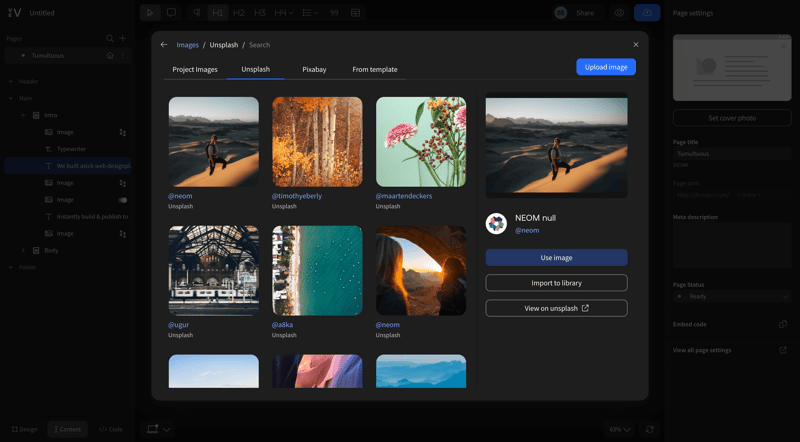Viewport: 800px width, 442px height.
Task: Click the Upload image button
Action: (x=606, y=67)
